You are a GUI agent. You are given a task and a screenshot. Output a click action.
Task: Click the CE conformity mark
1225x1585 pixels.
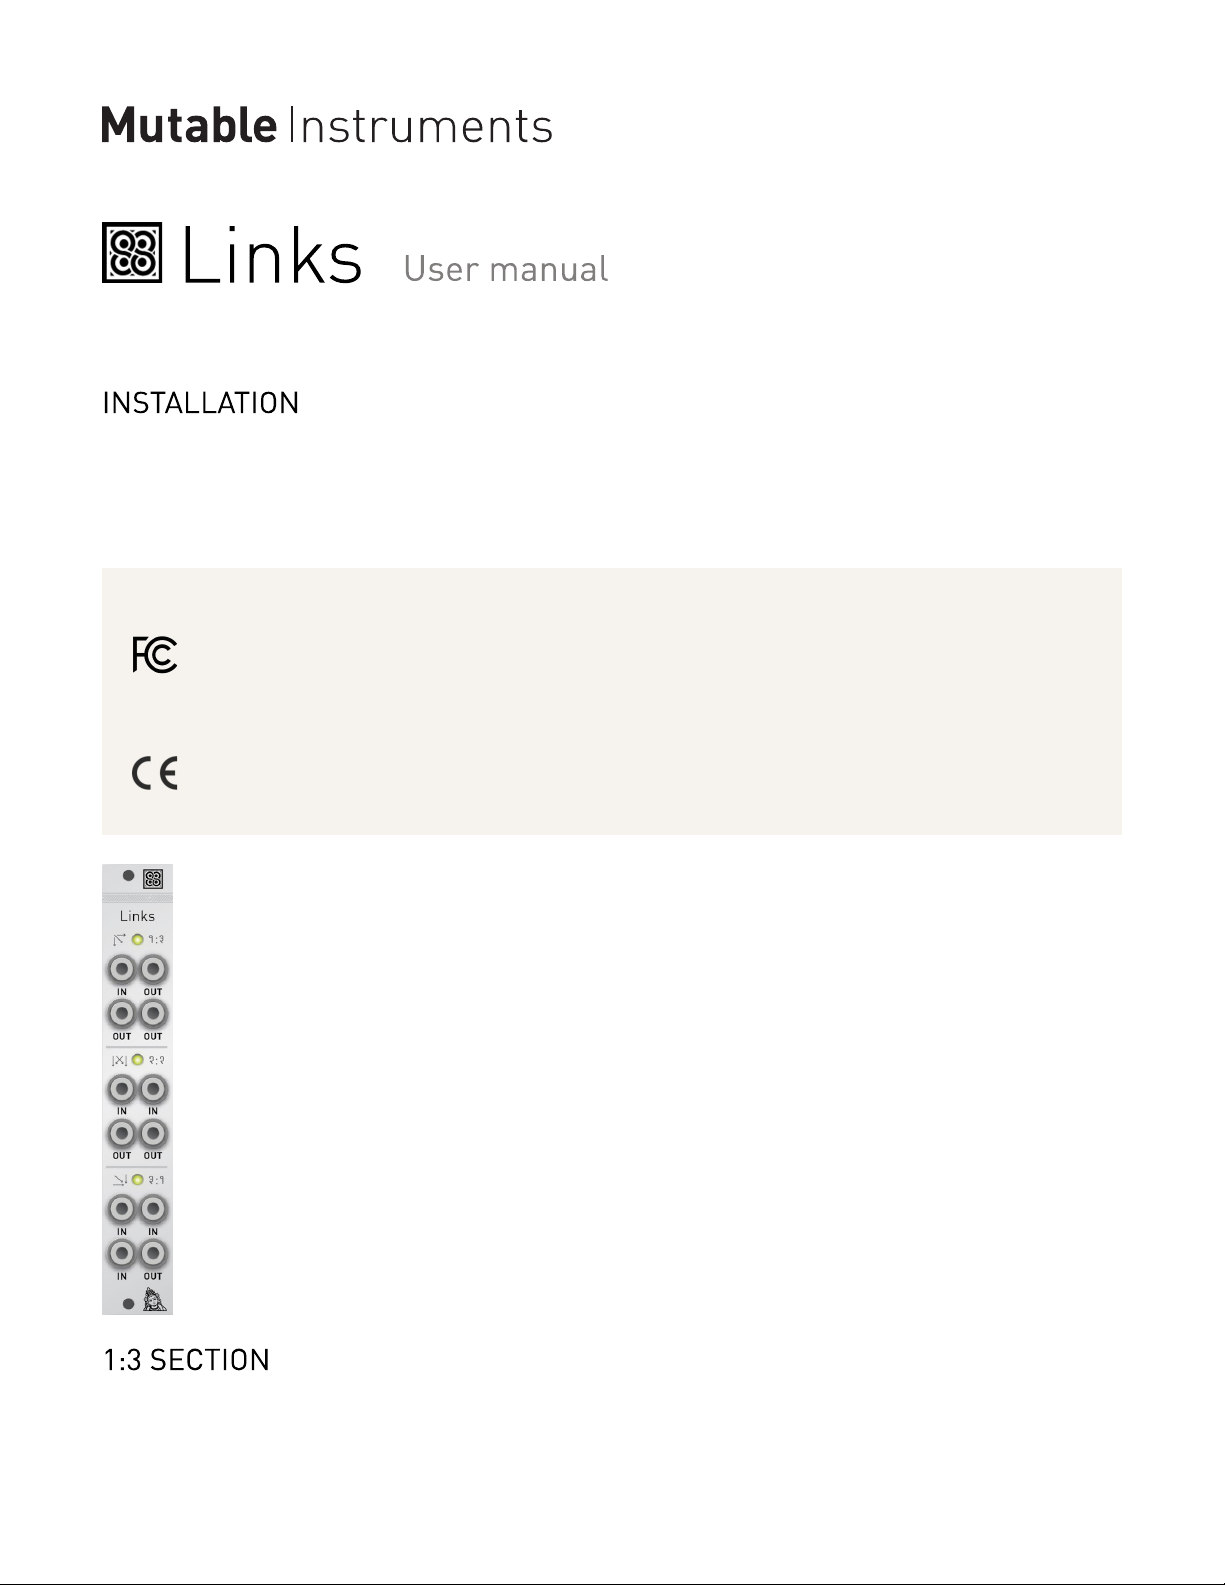pyautogui.click(x=155, y=773)
